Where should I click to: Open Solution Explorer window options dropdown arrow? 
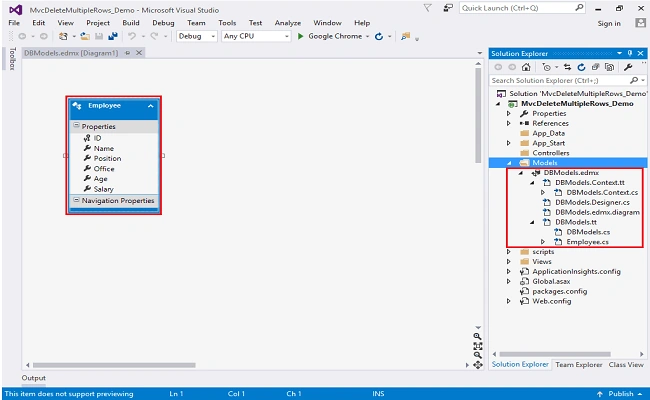tap(619, 53)
